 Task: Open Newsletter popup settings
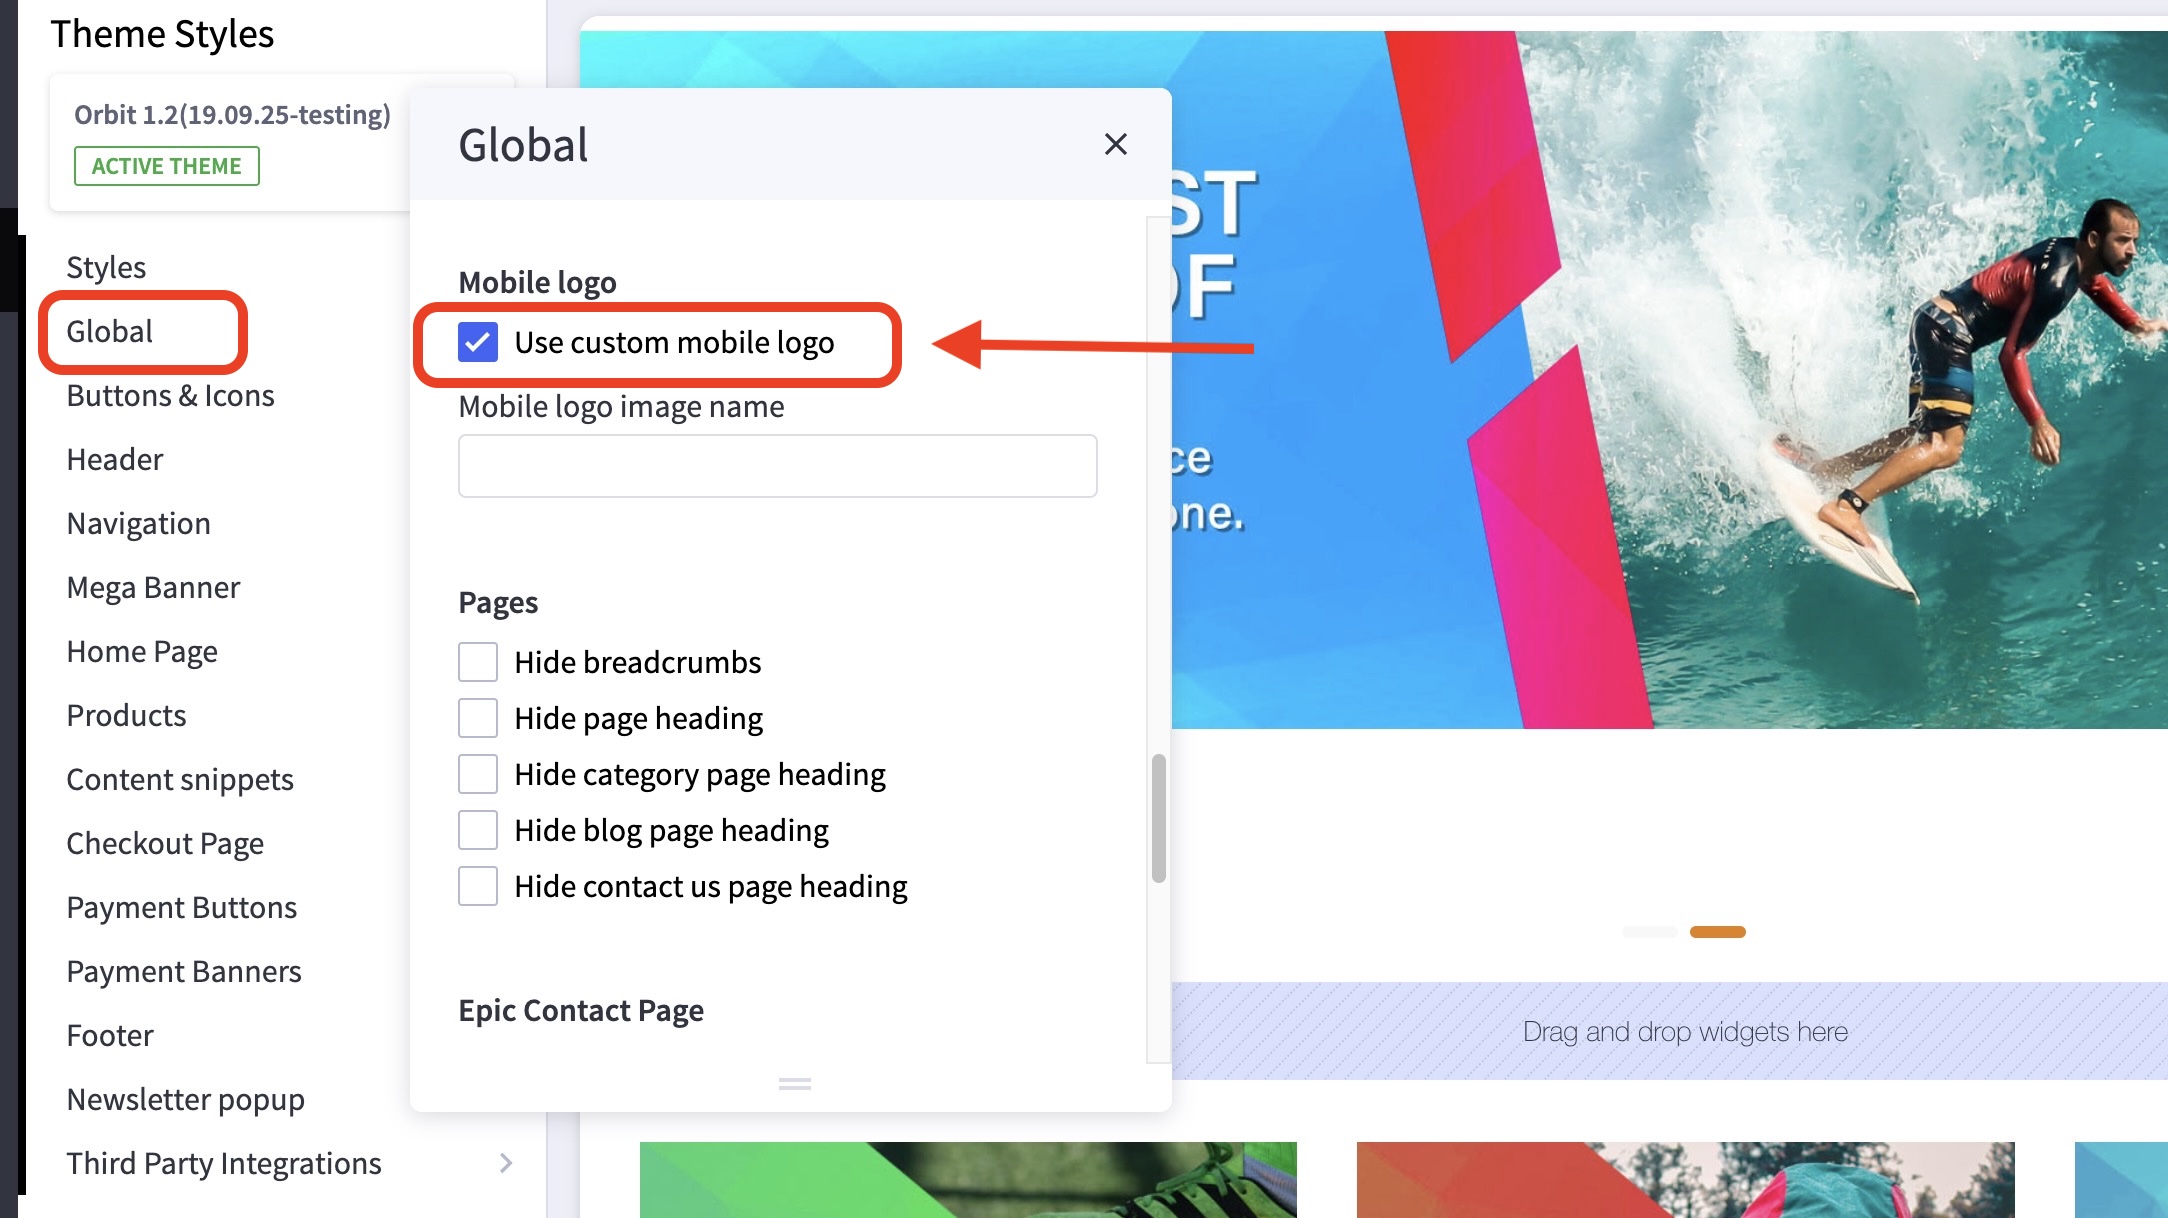(x=185, y=1100)
